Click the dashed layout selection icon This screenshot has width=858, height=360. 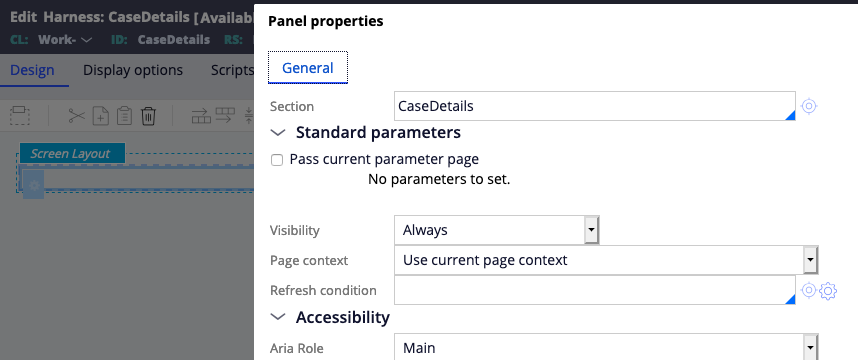[x=20, y=116]
